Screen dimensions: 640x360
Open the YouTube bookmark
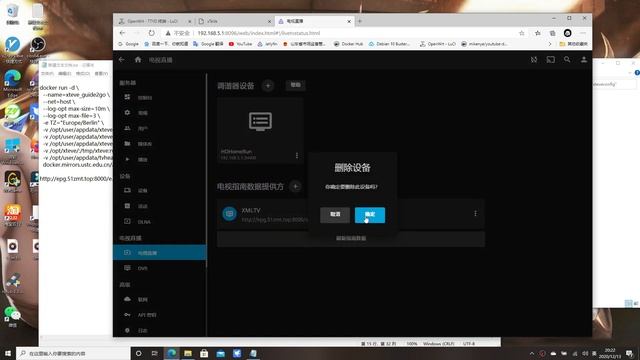pyautogui.click(x=240, y=44)
